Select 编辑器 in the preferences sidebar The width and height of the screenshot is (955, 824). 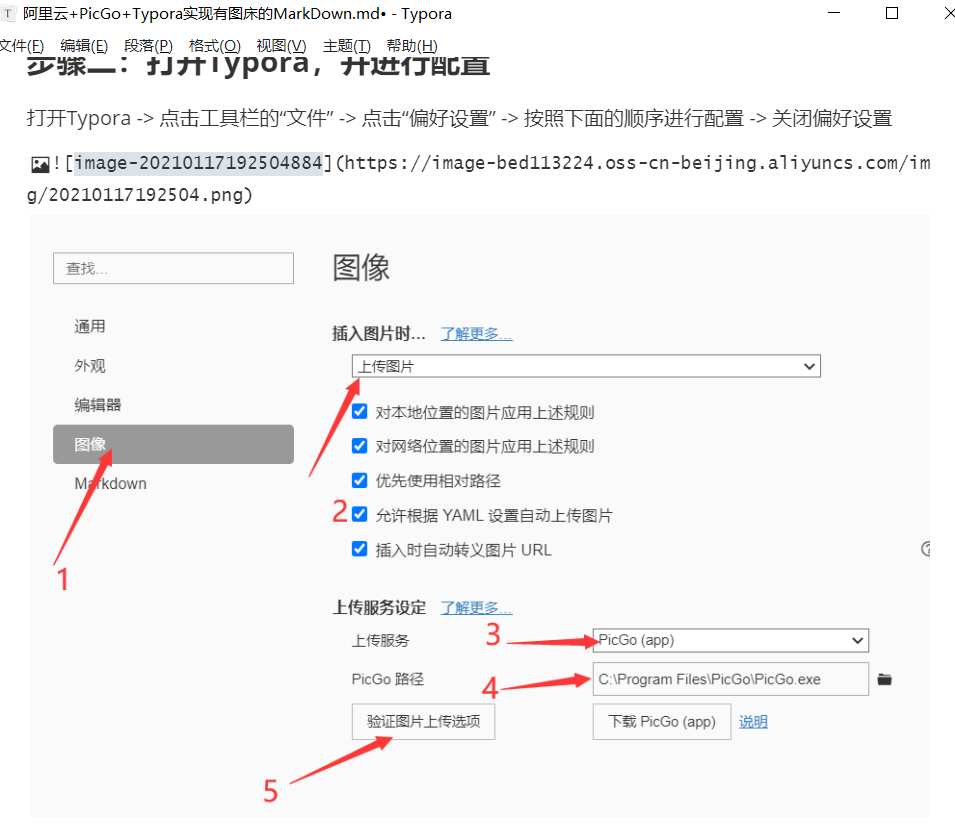(97, 405)
